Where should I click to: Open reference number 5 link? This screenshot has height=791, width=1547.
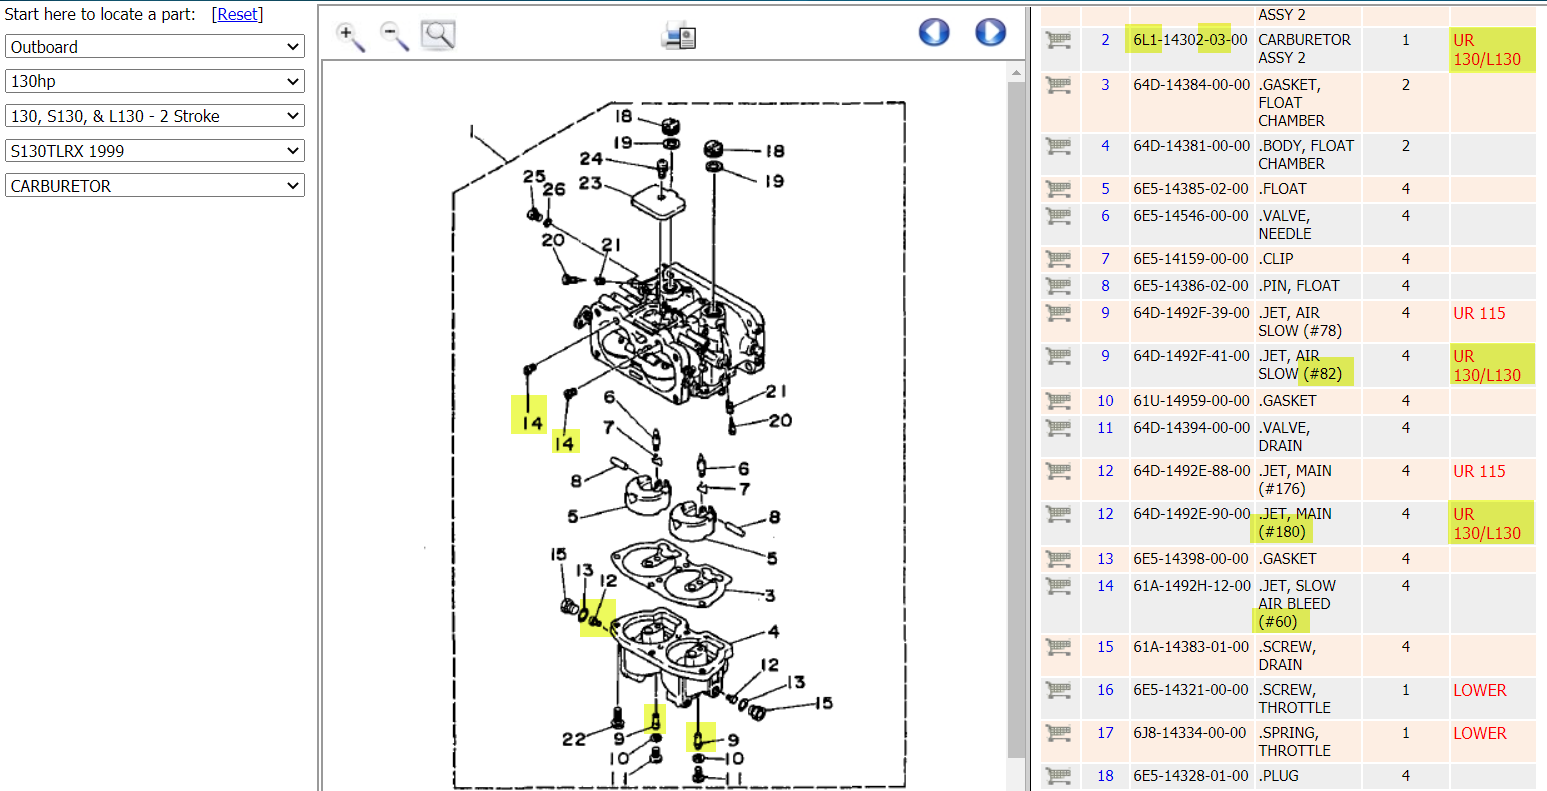point(1105,188)
